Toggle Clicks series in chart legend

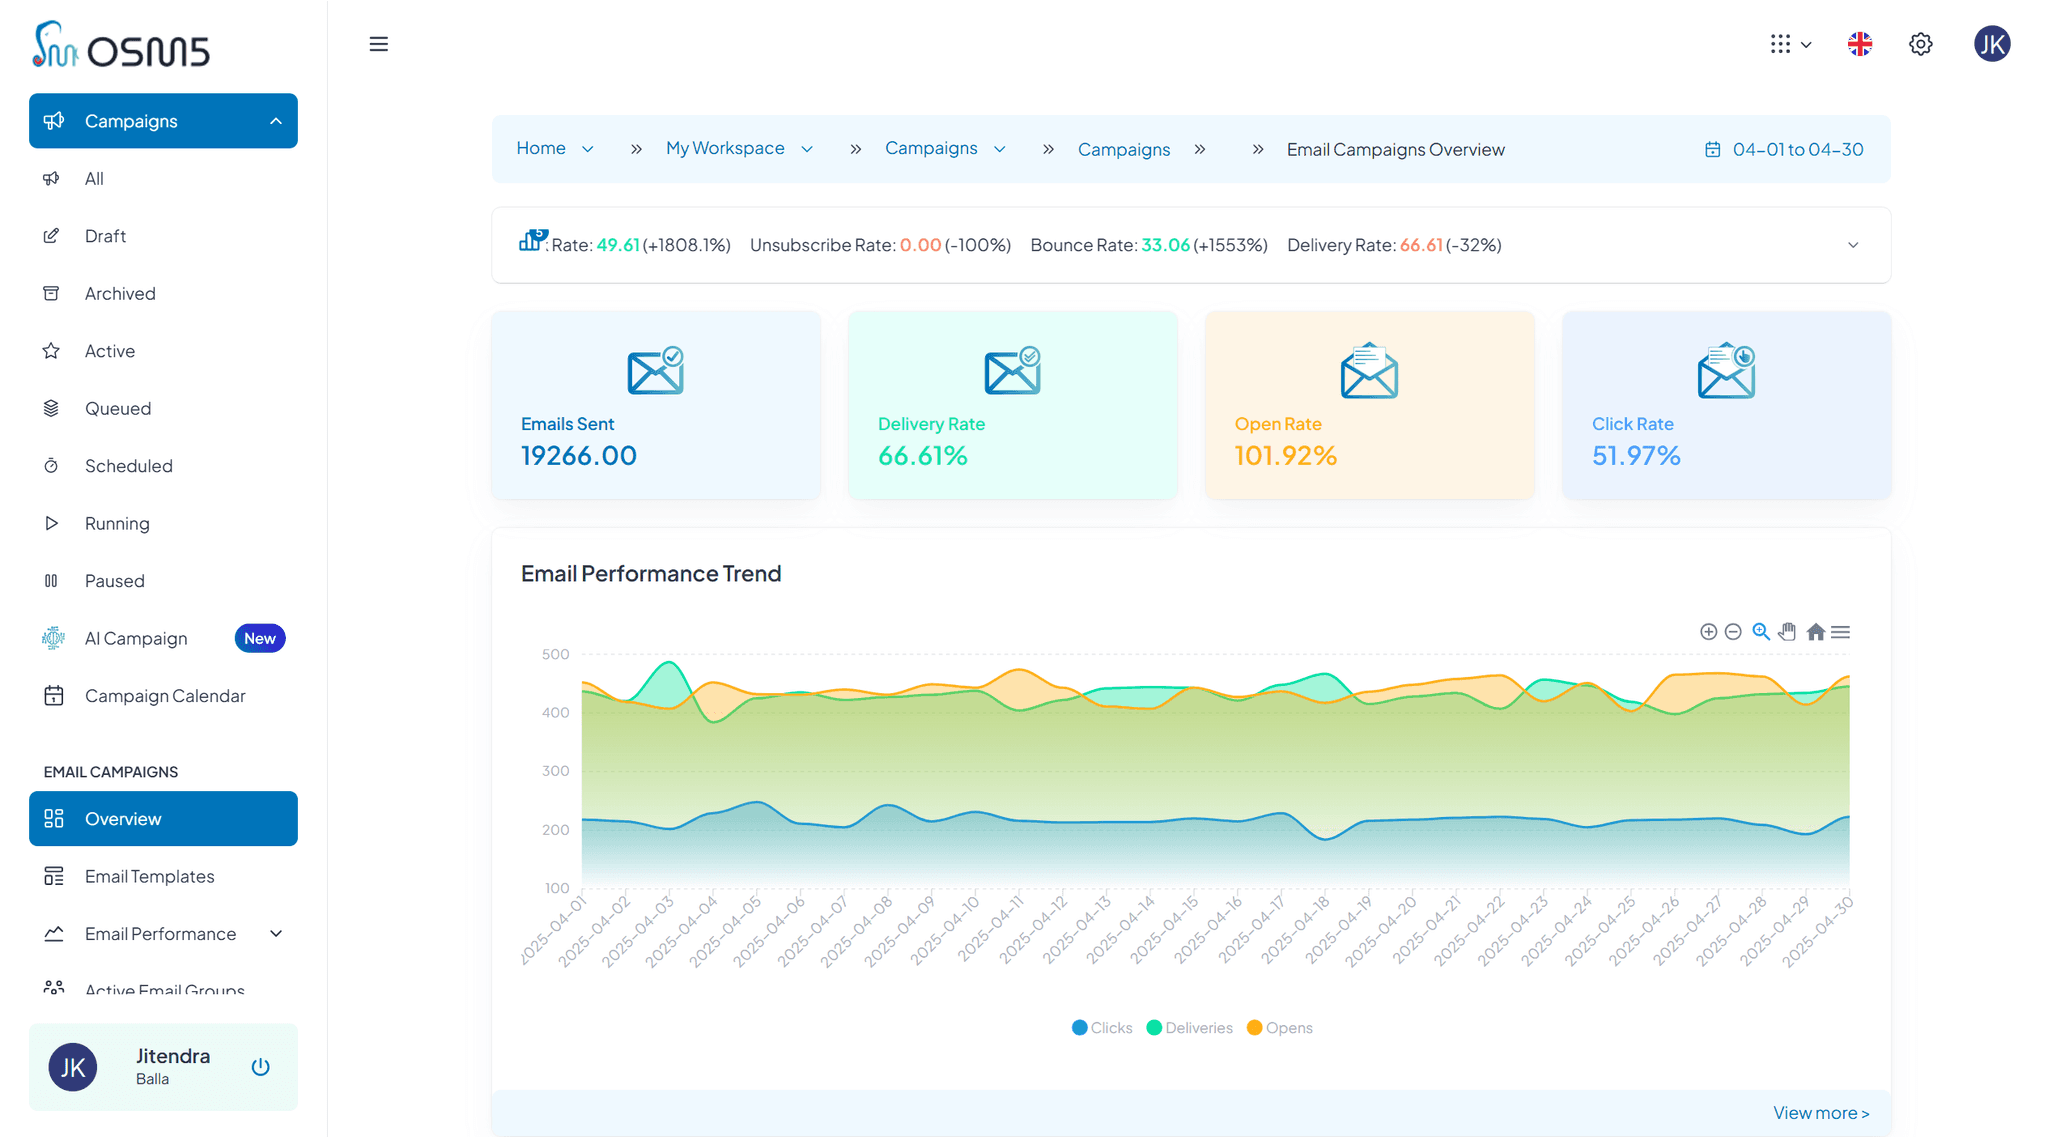tap(1102, 1028)
